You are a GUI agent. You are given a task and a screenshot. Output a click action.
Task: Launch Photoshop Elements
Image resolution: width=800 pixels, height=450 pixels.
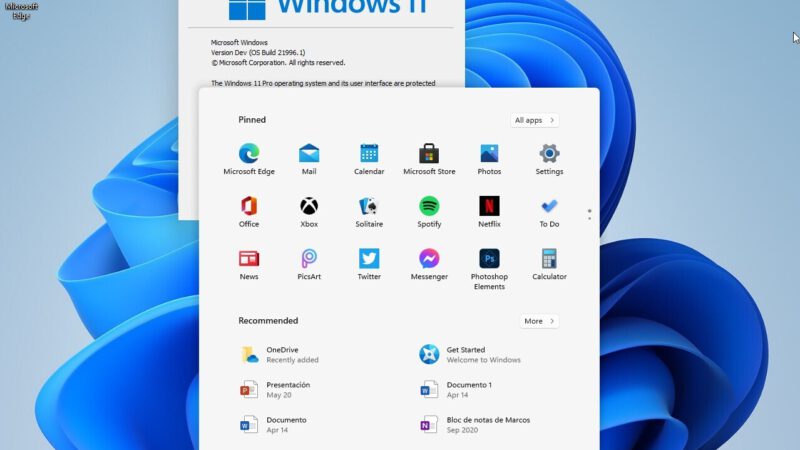(x=489, y=269)
